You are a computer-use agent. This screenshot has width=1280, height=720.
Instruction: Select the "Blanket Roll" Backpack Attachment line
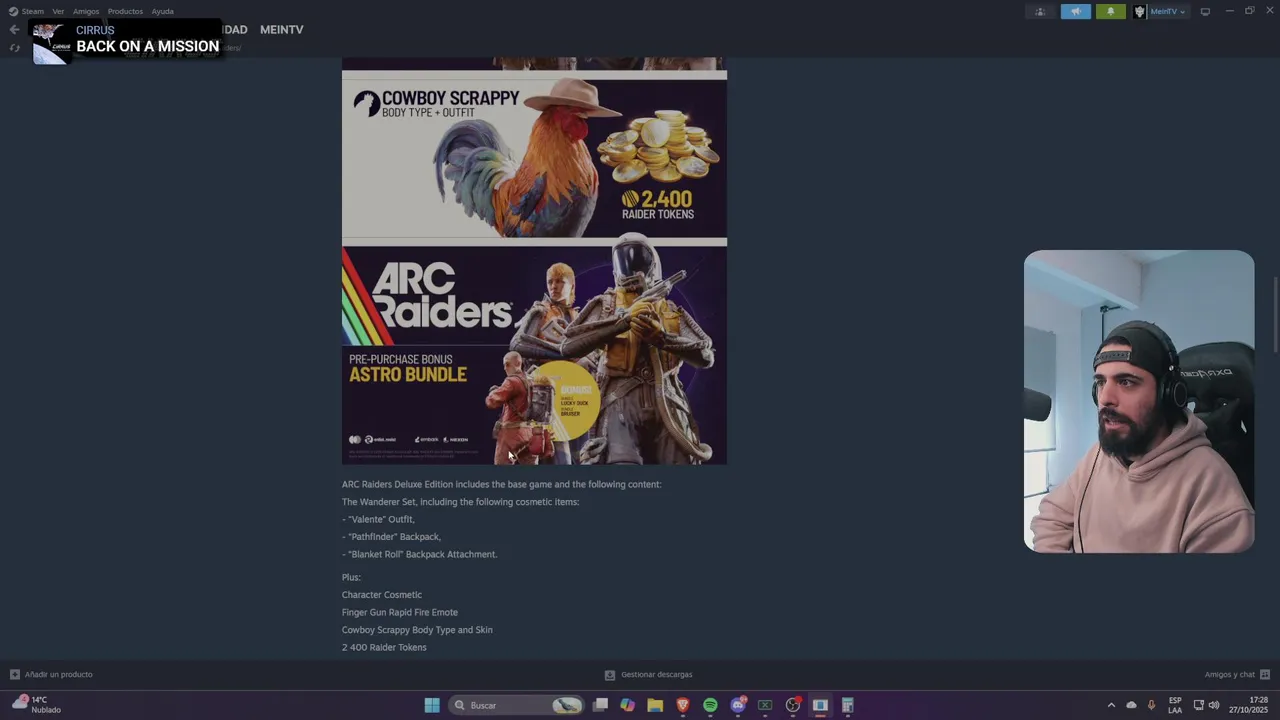pyautogui.click(x=419, y=555)
